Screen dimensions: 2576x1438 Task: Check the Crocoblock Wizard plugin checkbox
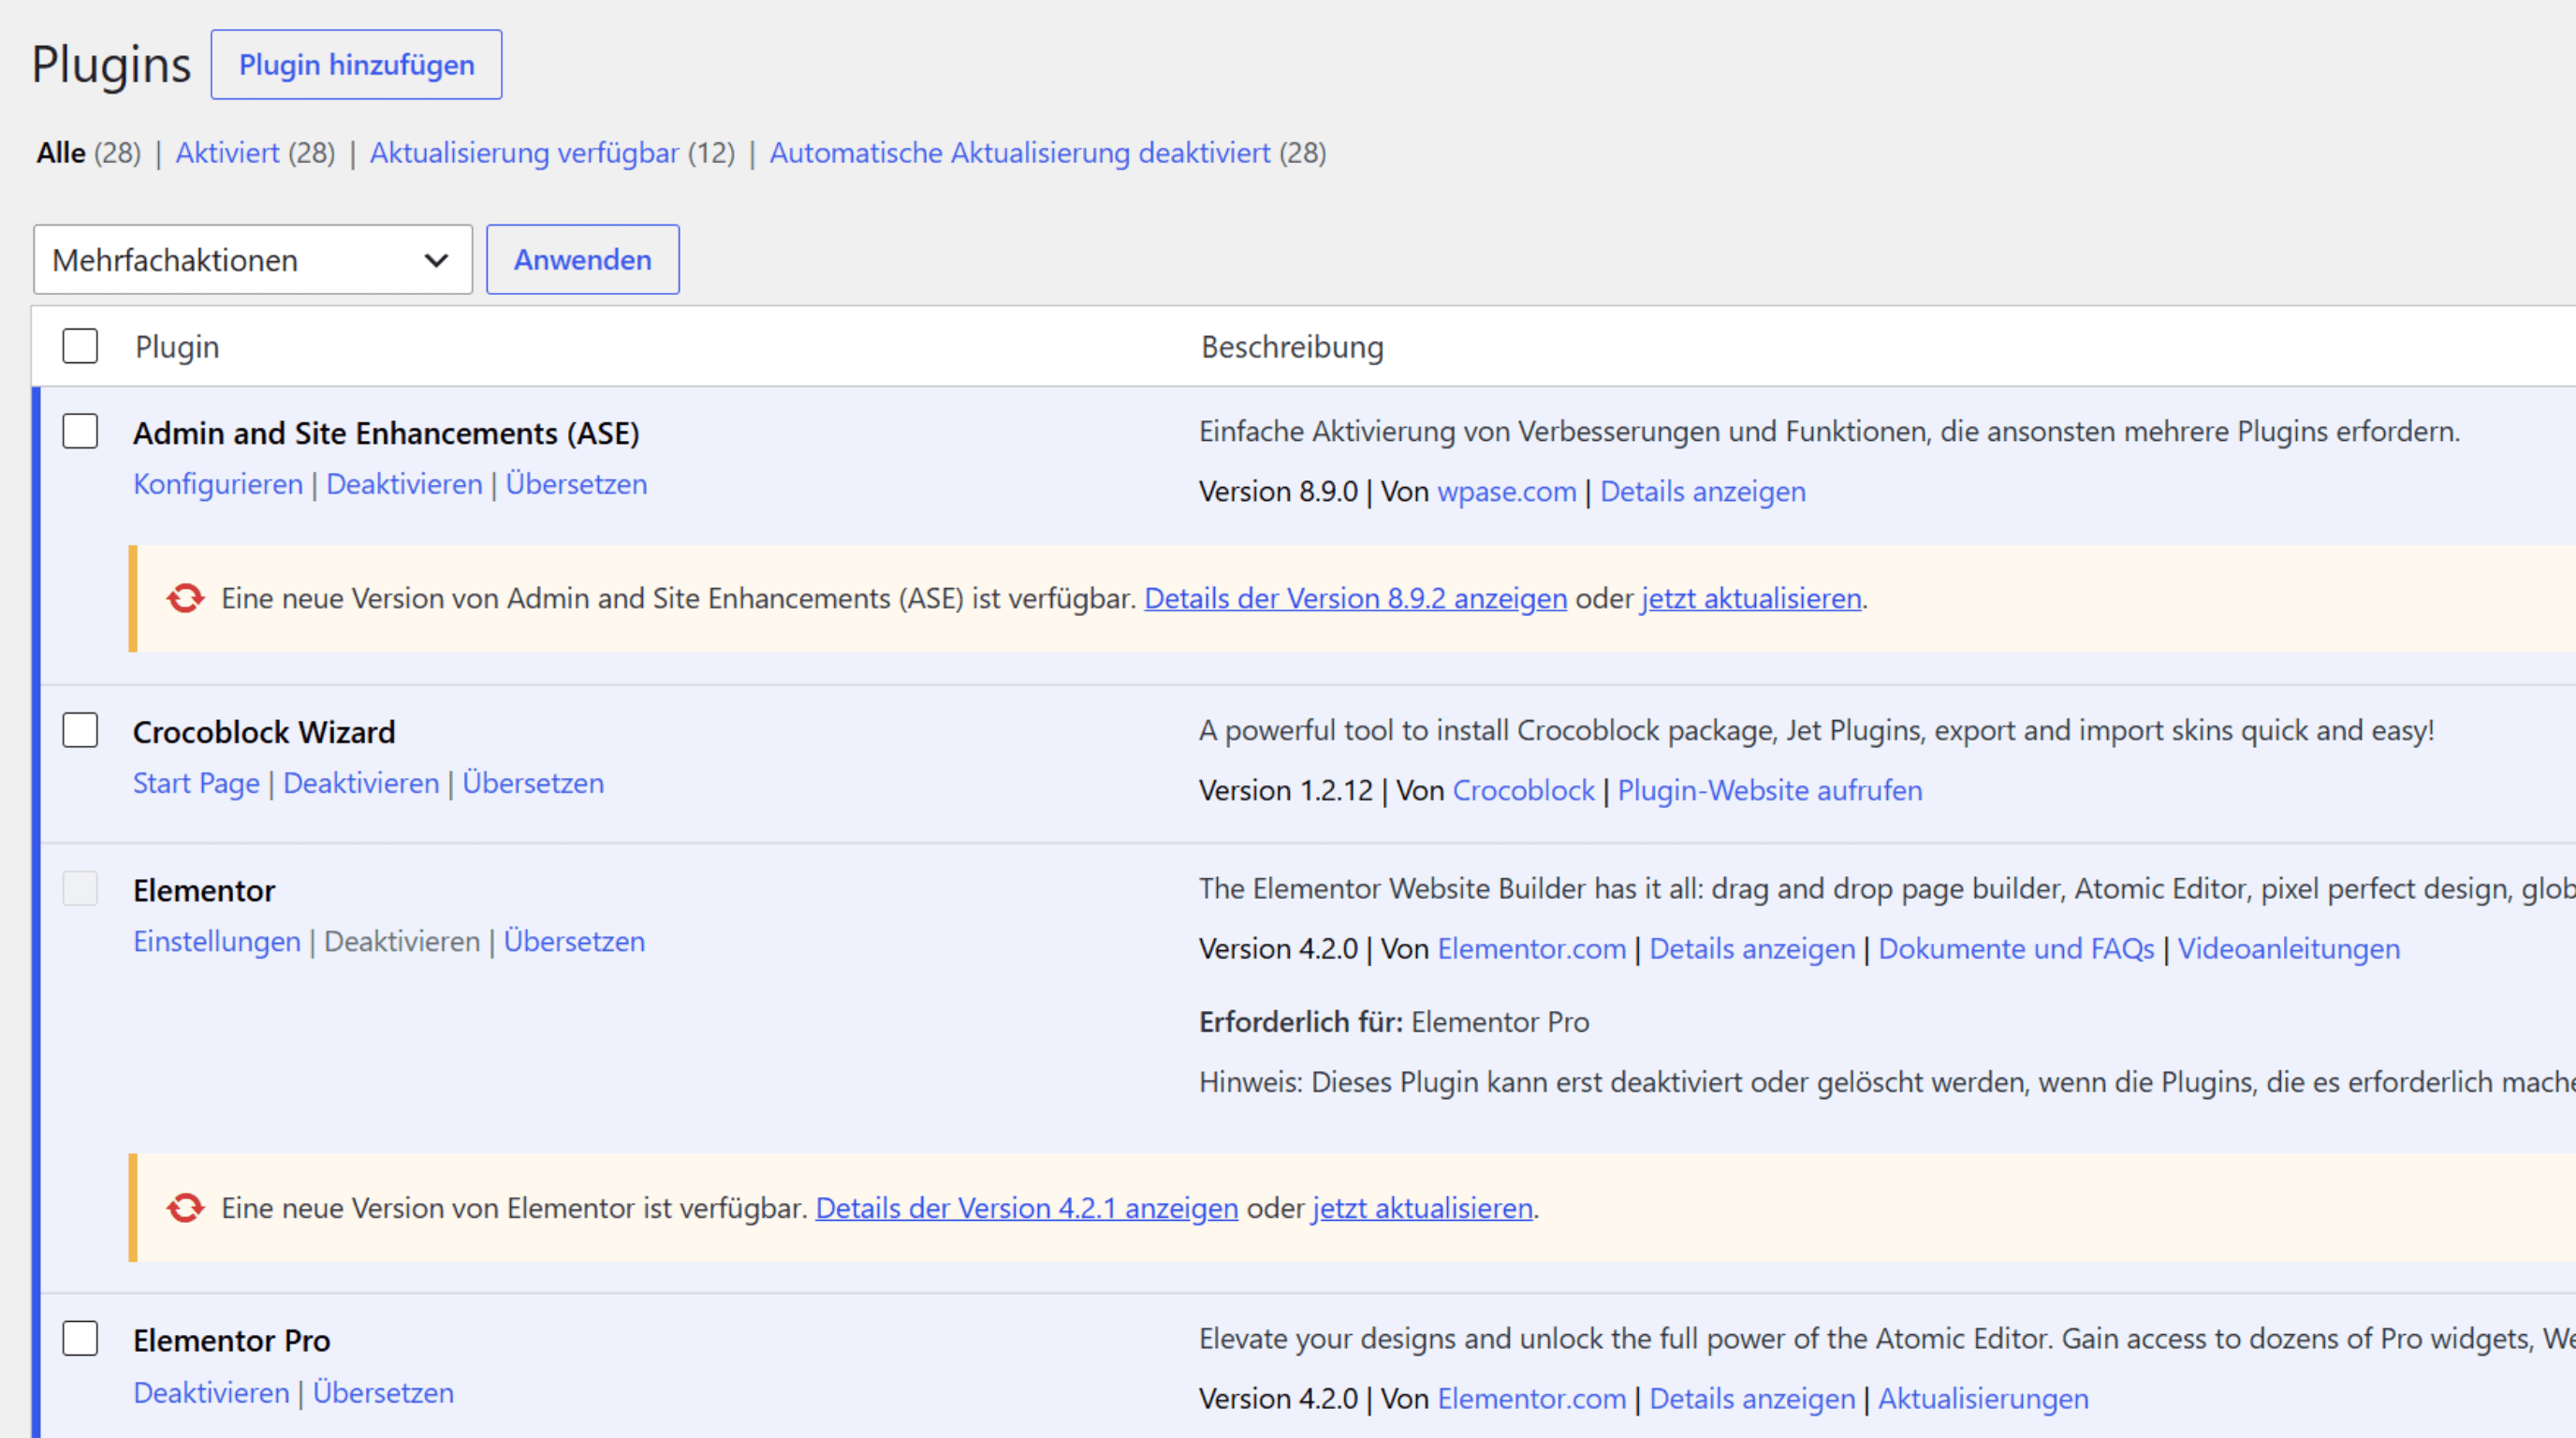pos(80,730)
